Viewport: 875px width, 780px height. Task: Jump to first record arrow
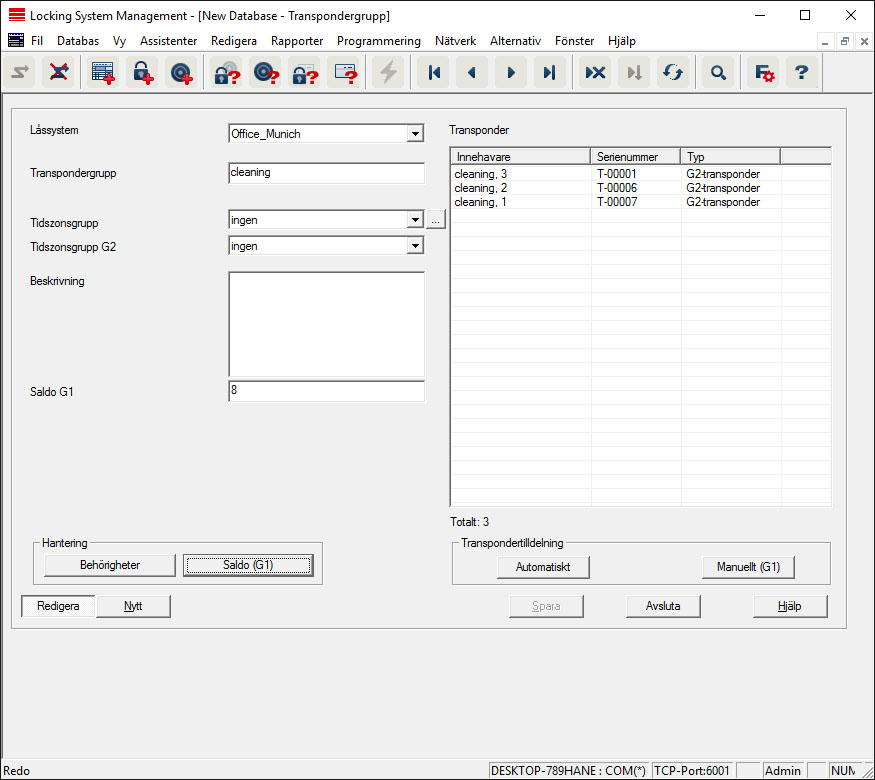tap(434, 73)
